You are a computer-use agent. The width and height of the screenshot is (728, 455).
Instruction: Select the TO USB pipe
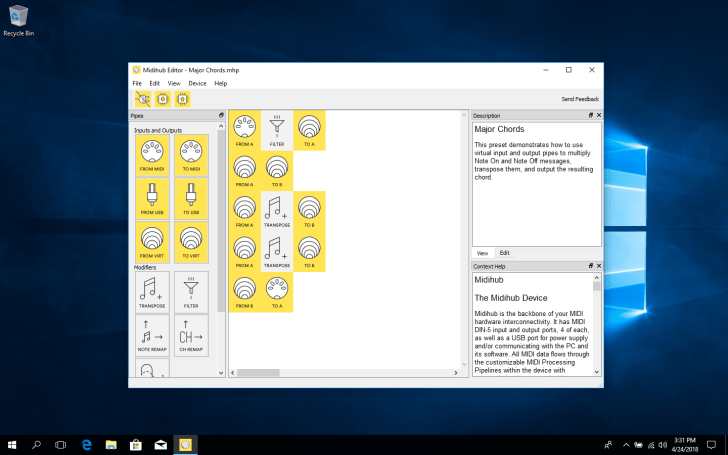point(191,199)
